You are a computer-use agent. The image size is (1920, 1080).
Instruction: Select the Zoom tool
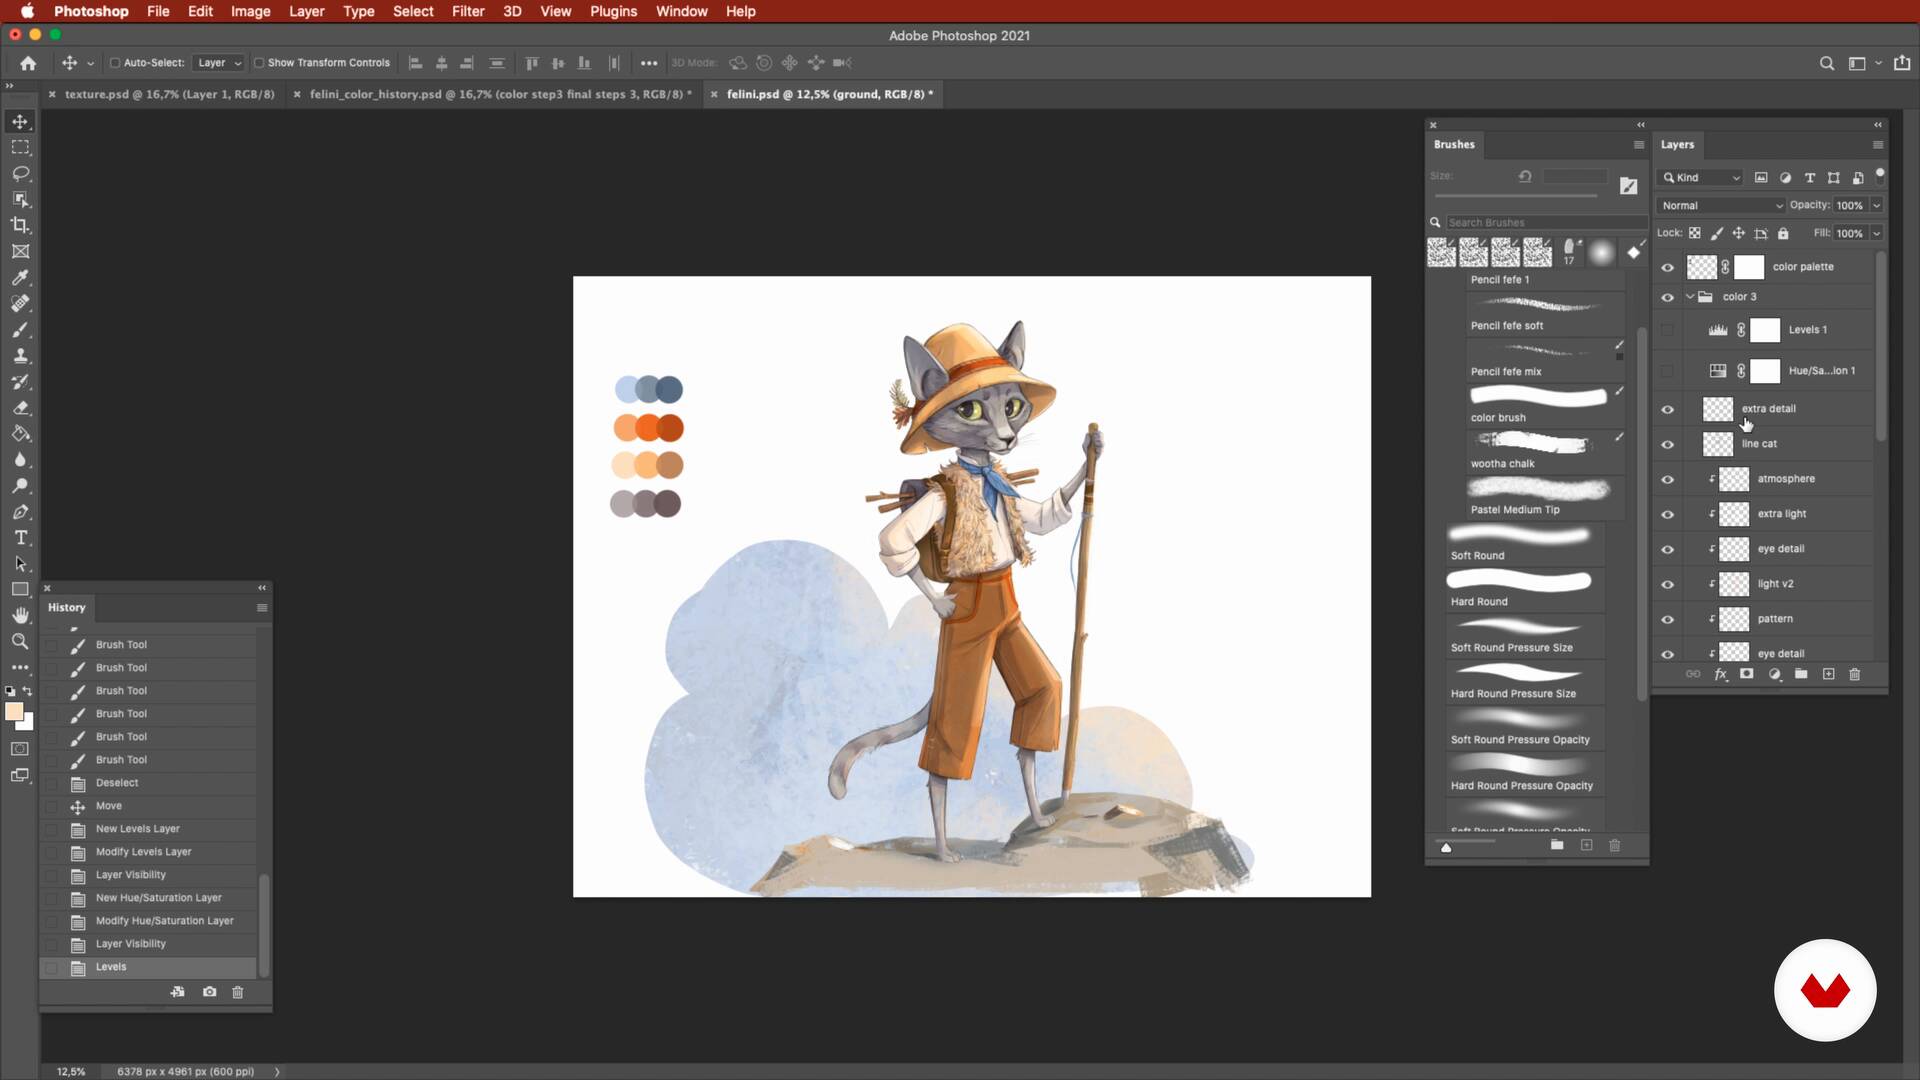(x=20, y=641)
